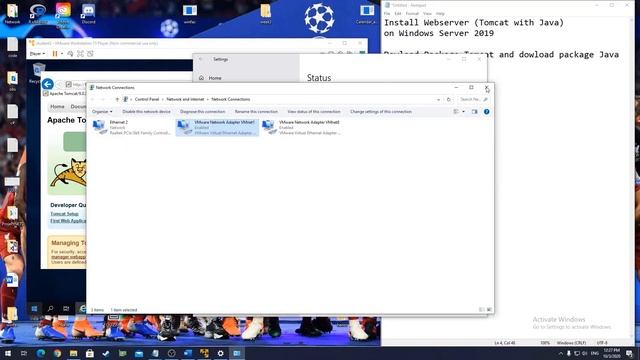Open the Edit menu in Notepad
This screenshot has width=640, height=360.
398,13
